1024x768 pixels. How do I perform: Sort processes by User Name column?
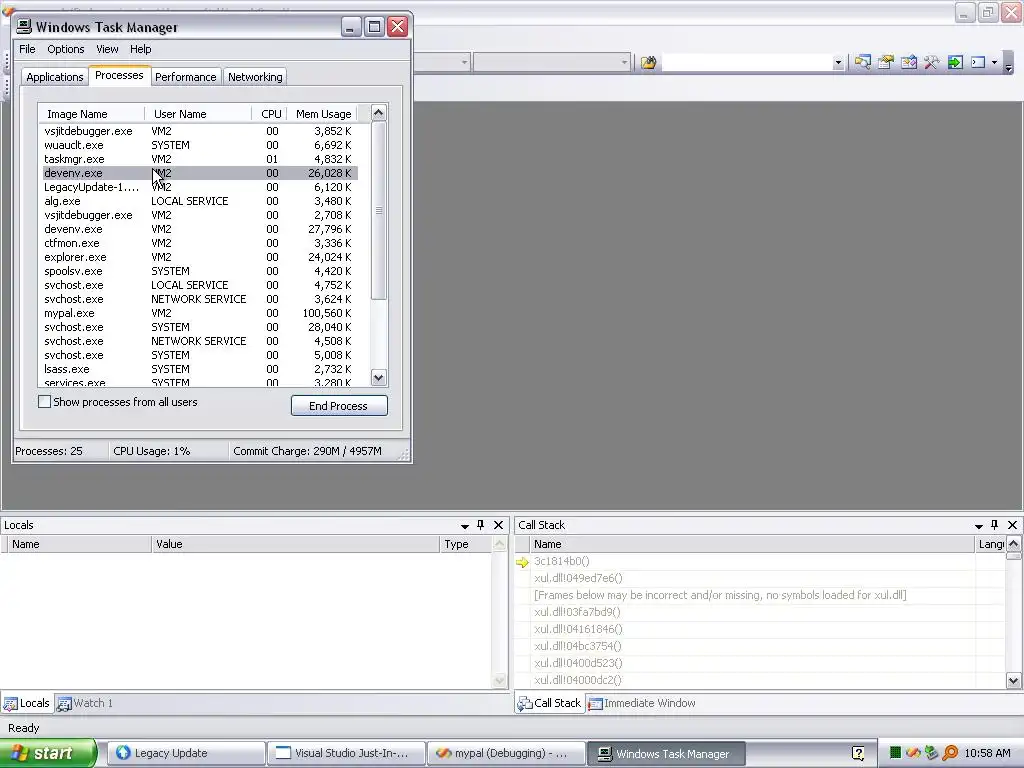point(198,114)
